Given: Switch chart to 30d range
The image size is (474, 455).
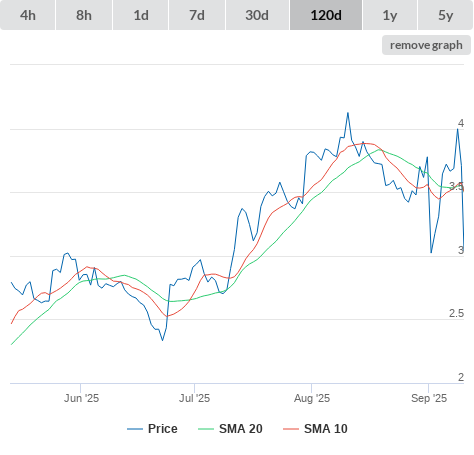Looking at the screenshot, I should pyautogui.click(x=257, y=15).
